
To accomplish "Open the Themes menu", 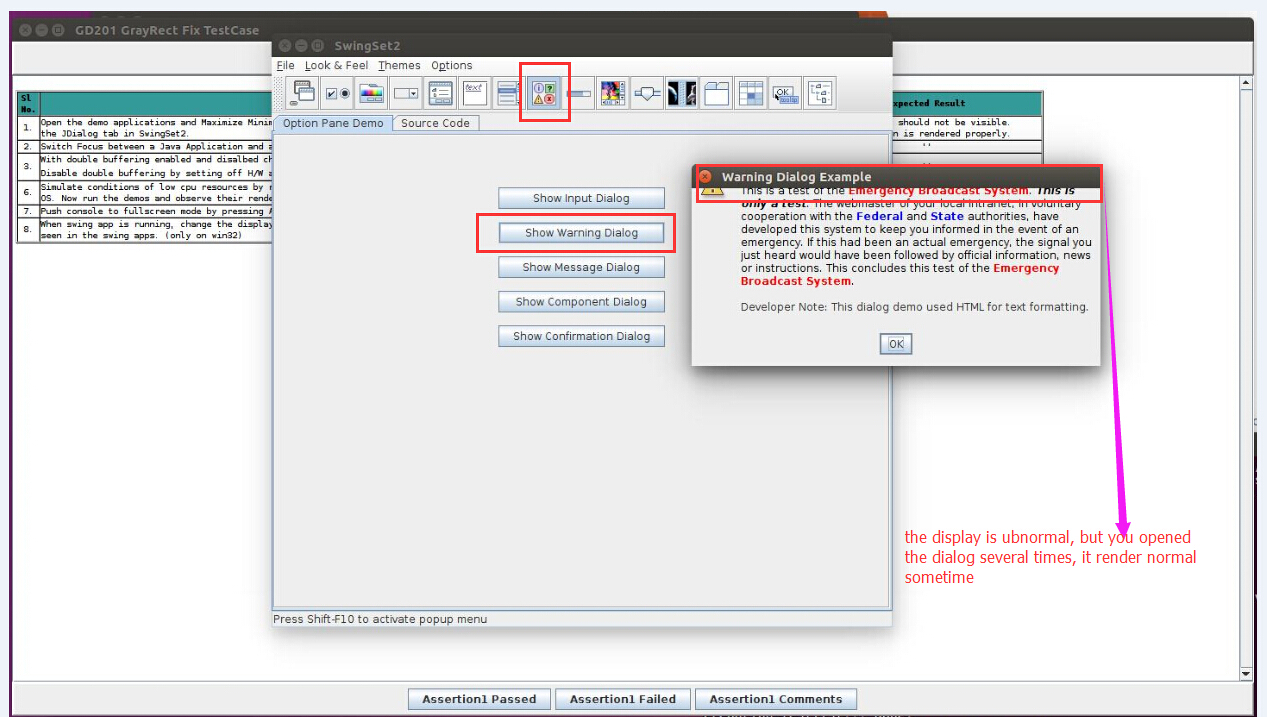I will (399, 66).
